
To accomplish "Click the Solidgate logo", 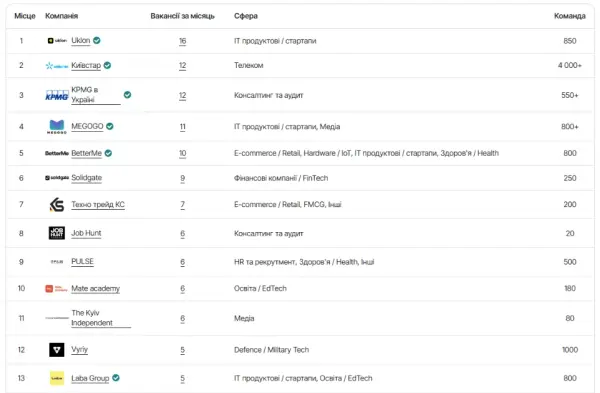I will tap(57, 178).
